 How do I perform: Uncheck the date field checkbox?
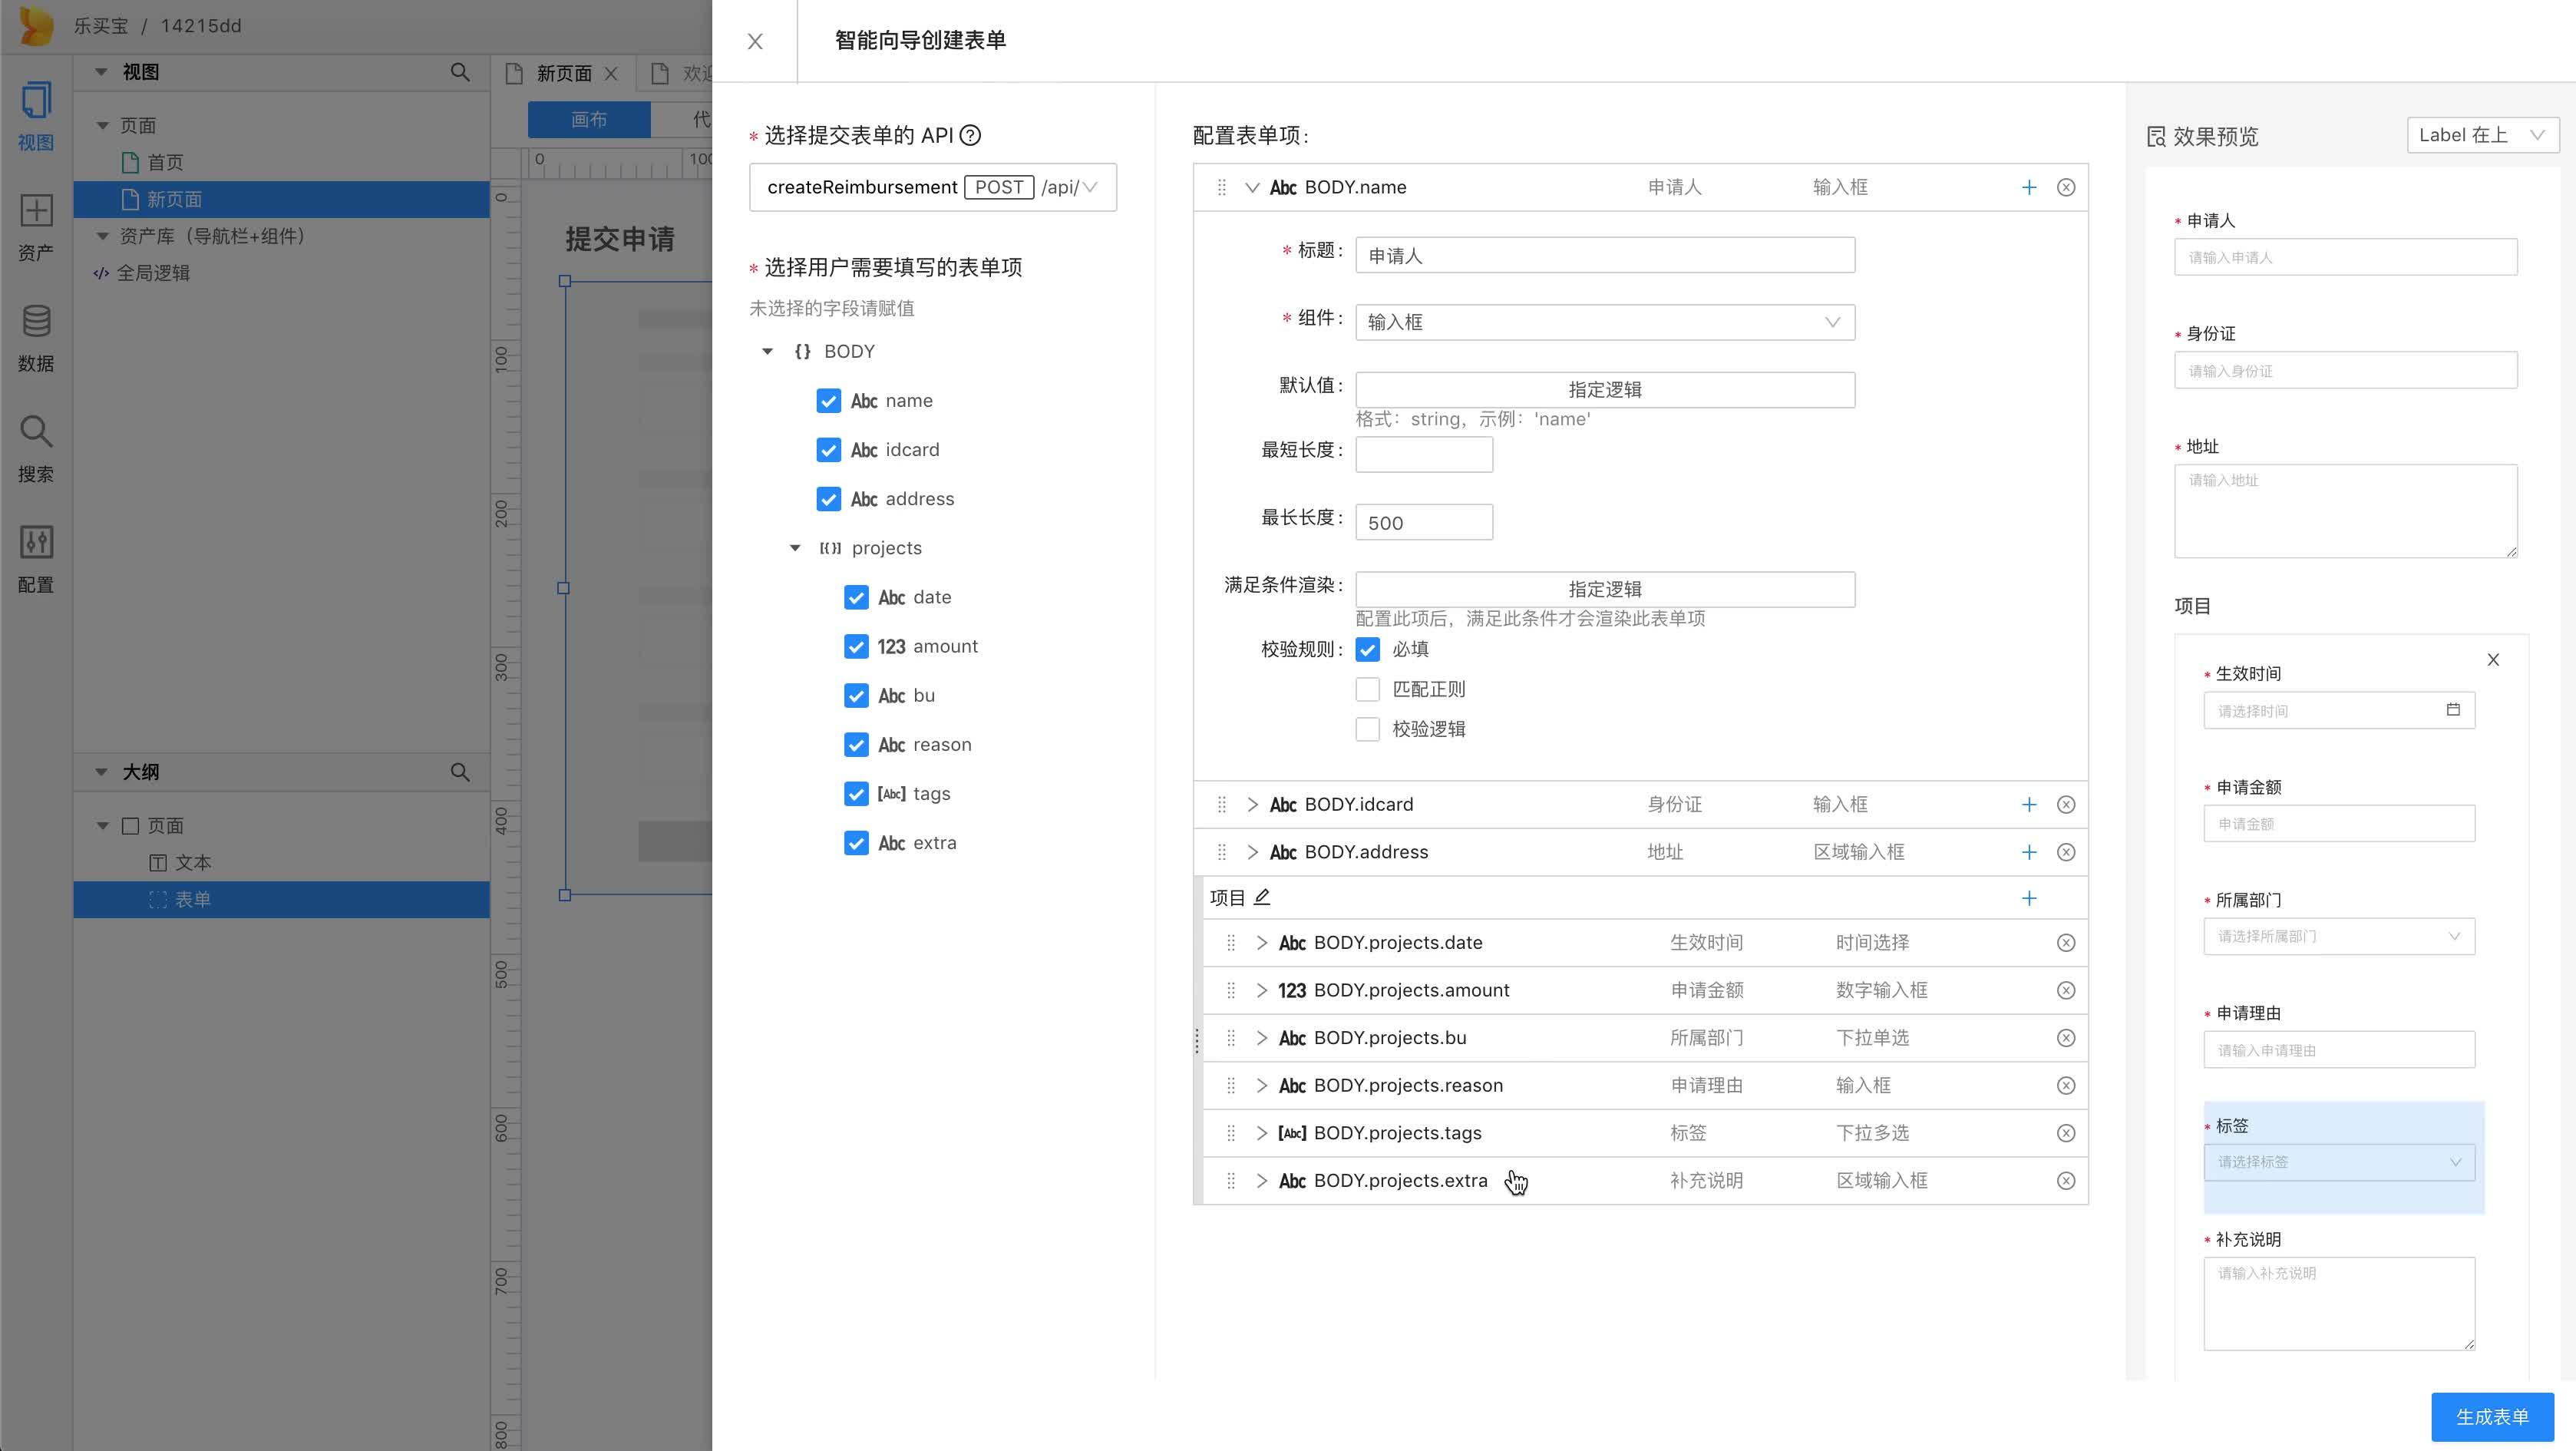[x=856, y=597]
